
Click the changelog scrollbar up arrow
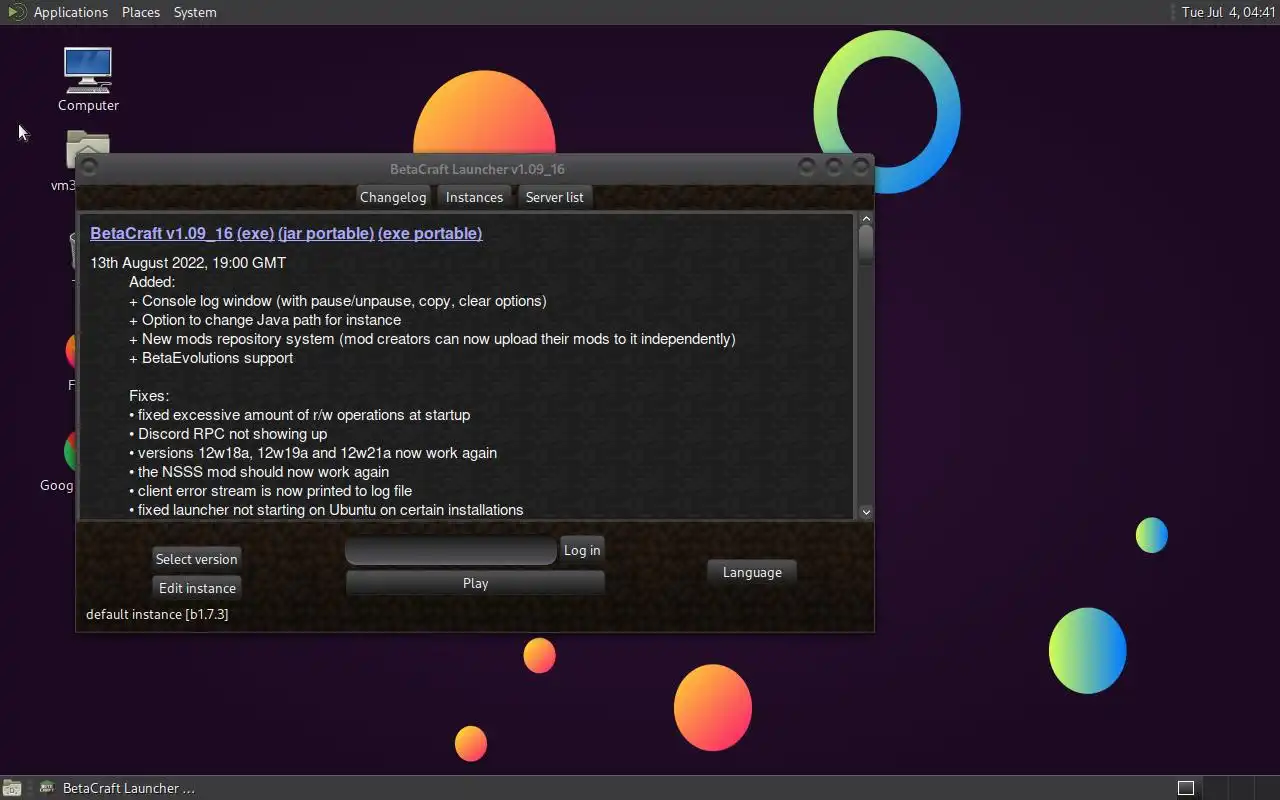[x=866, y=219]
